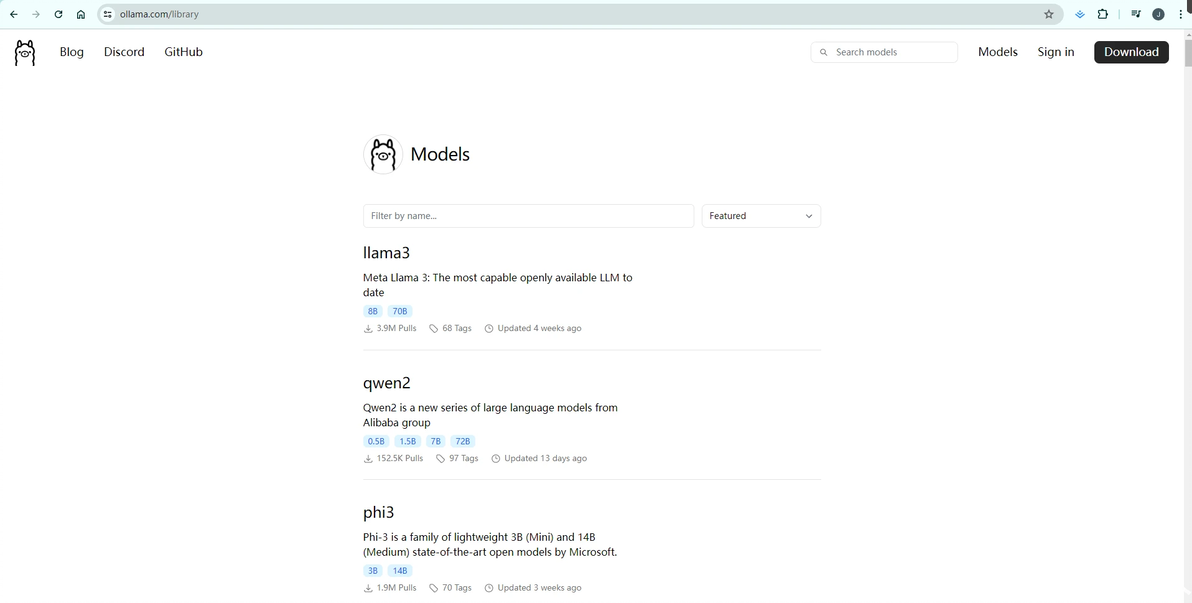Open the browser three-dot menu
The height and width of the screenshot is (603, 1192).
tap(1181, 14)
